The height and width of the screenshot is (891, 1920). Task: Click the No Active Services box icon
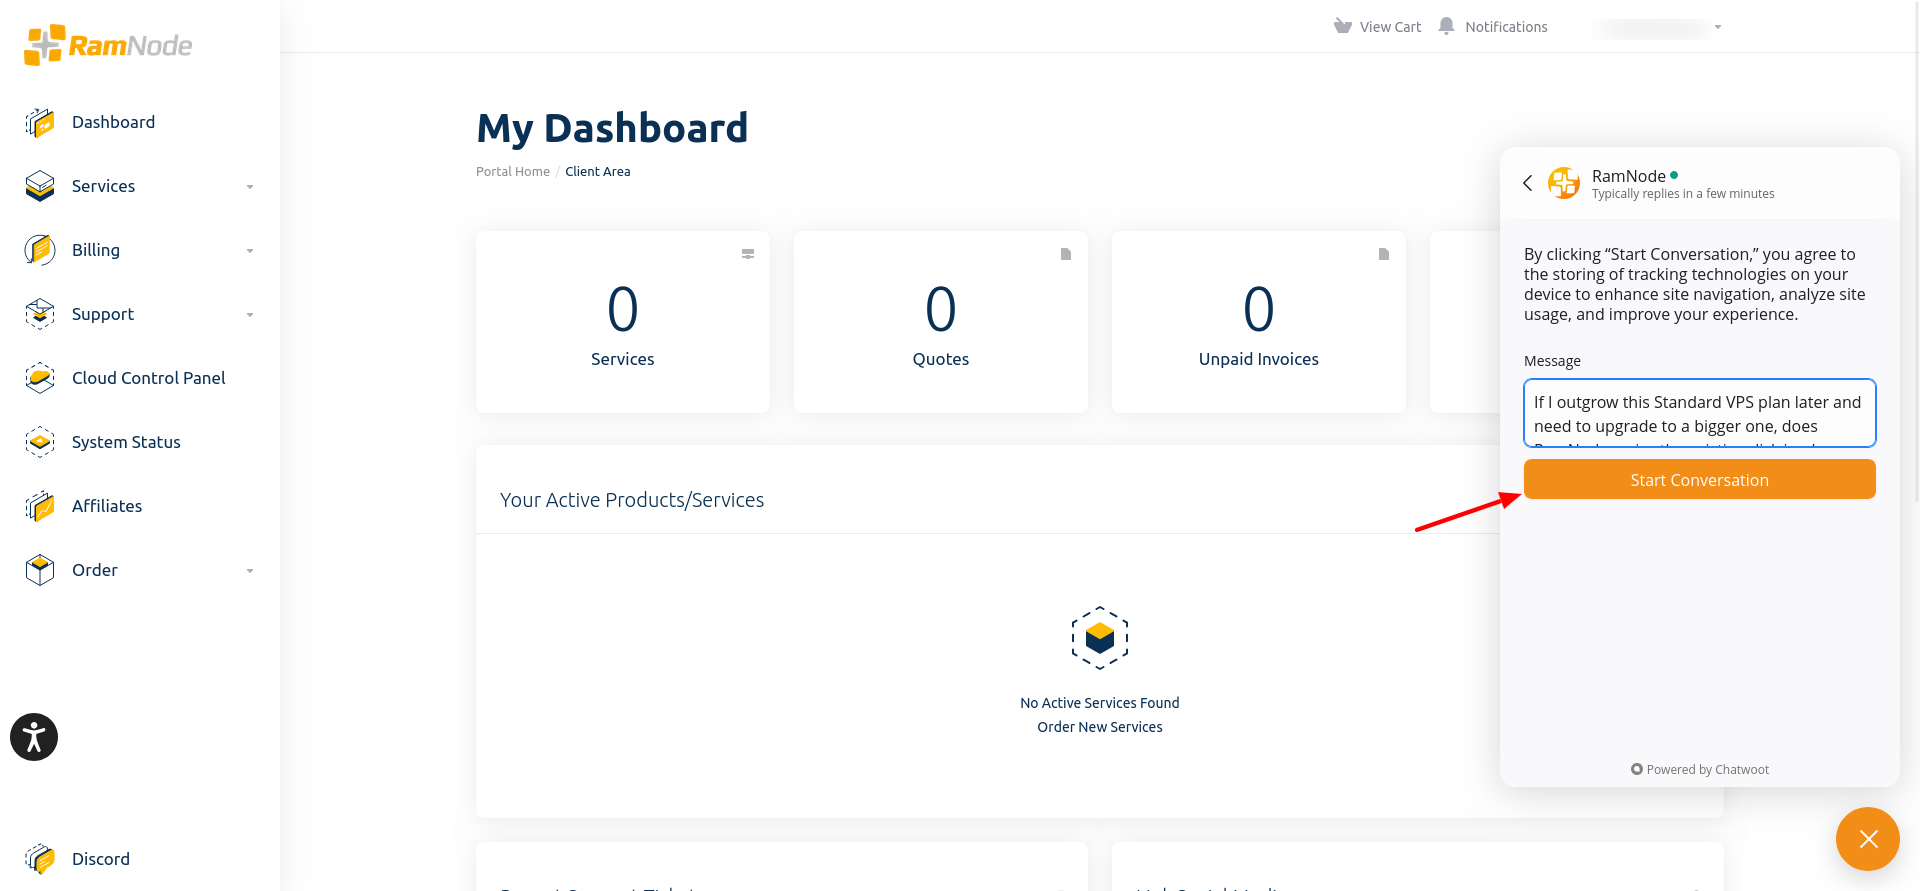coord(1100,638)
